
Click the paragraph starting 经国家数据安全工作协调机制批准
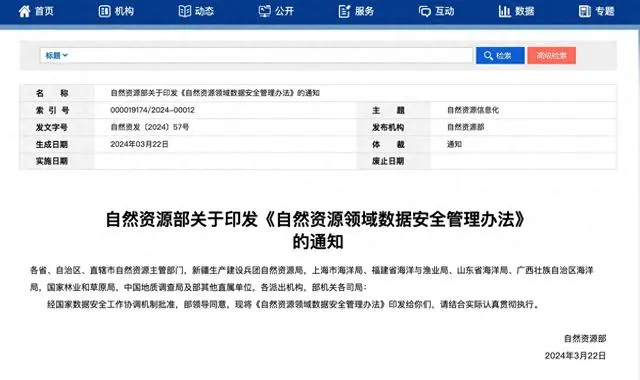click(293, 304)
